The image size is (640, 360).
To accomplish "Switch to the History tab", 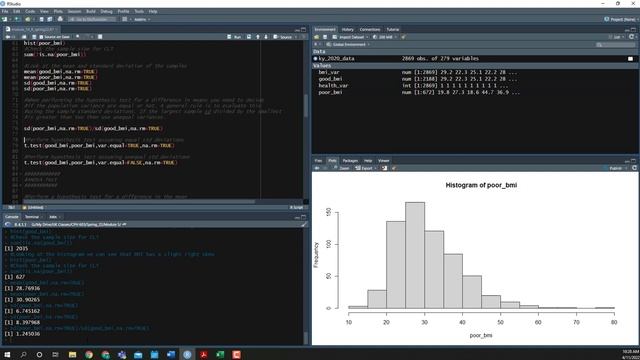I will click(x=348, y=29).
